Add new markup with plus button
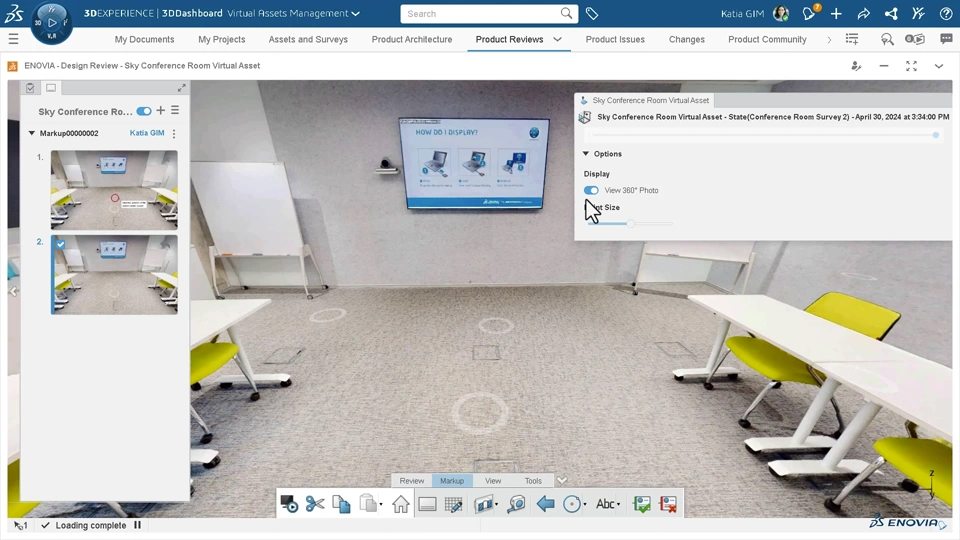The width and height of the screenshot is (960, 540). tap(160, 110)
